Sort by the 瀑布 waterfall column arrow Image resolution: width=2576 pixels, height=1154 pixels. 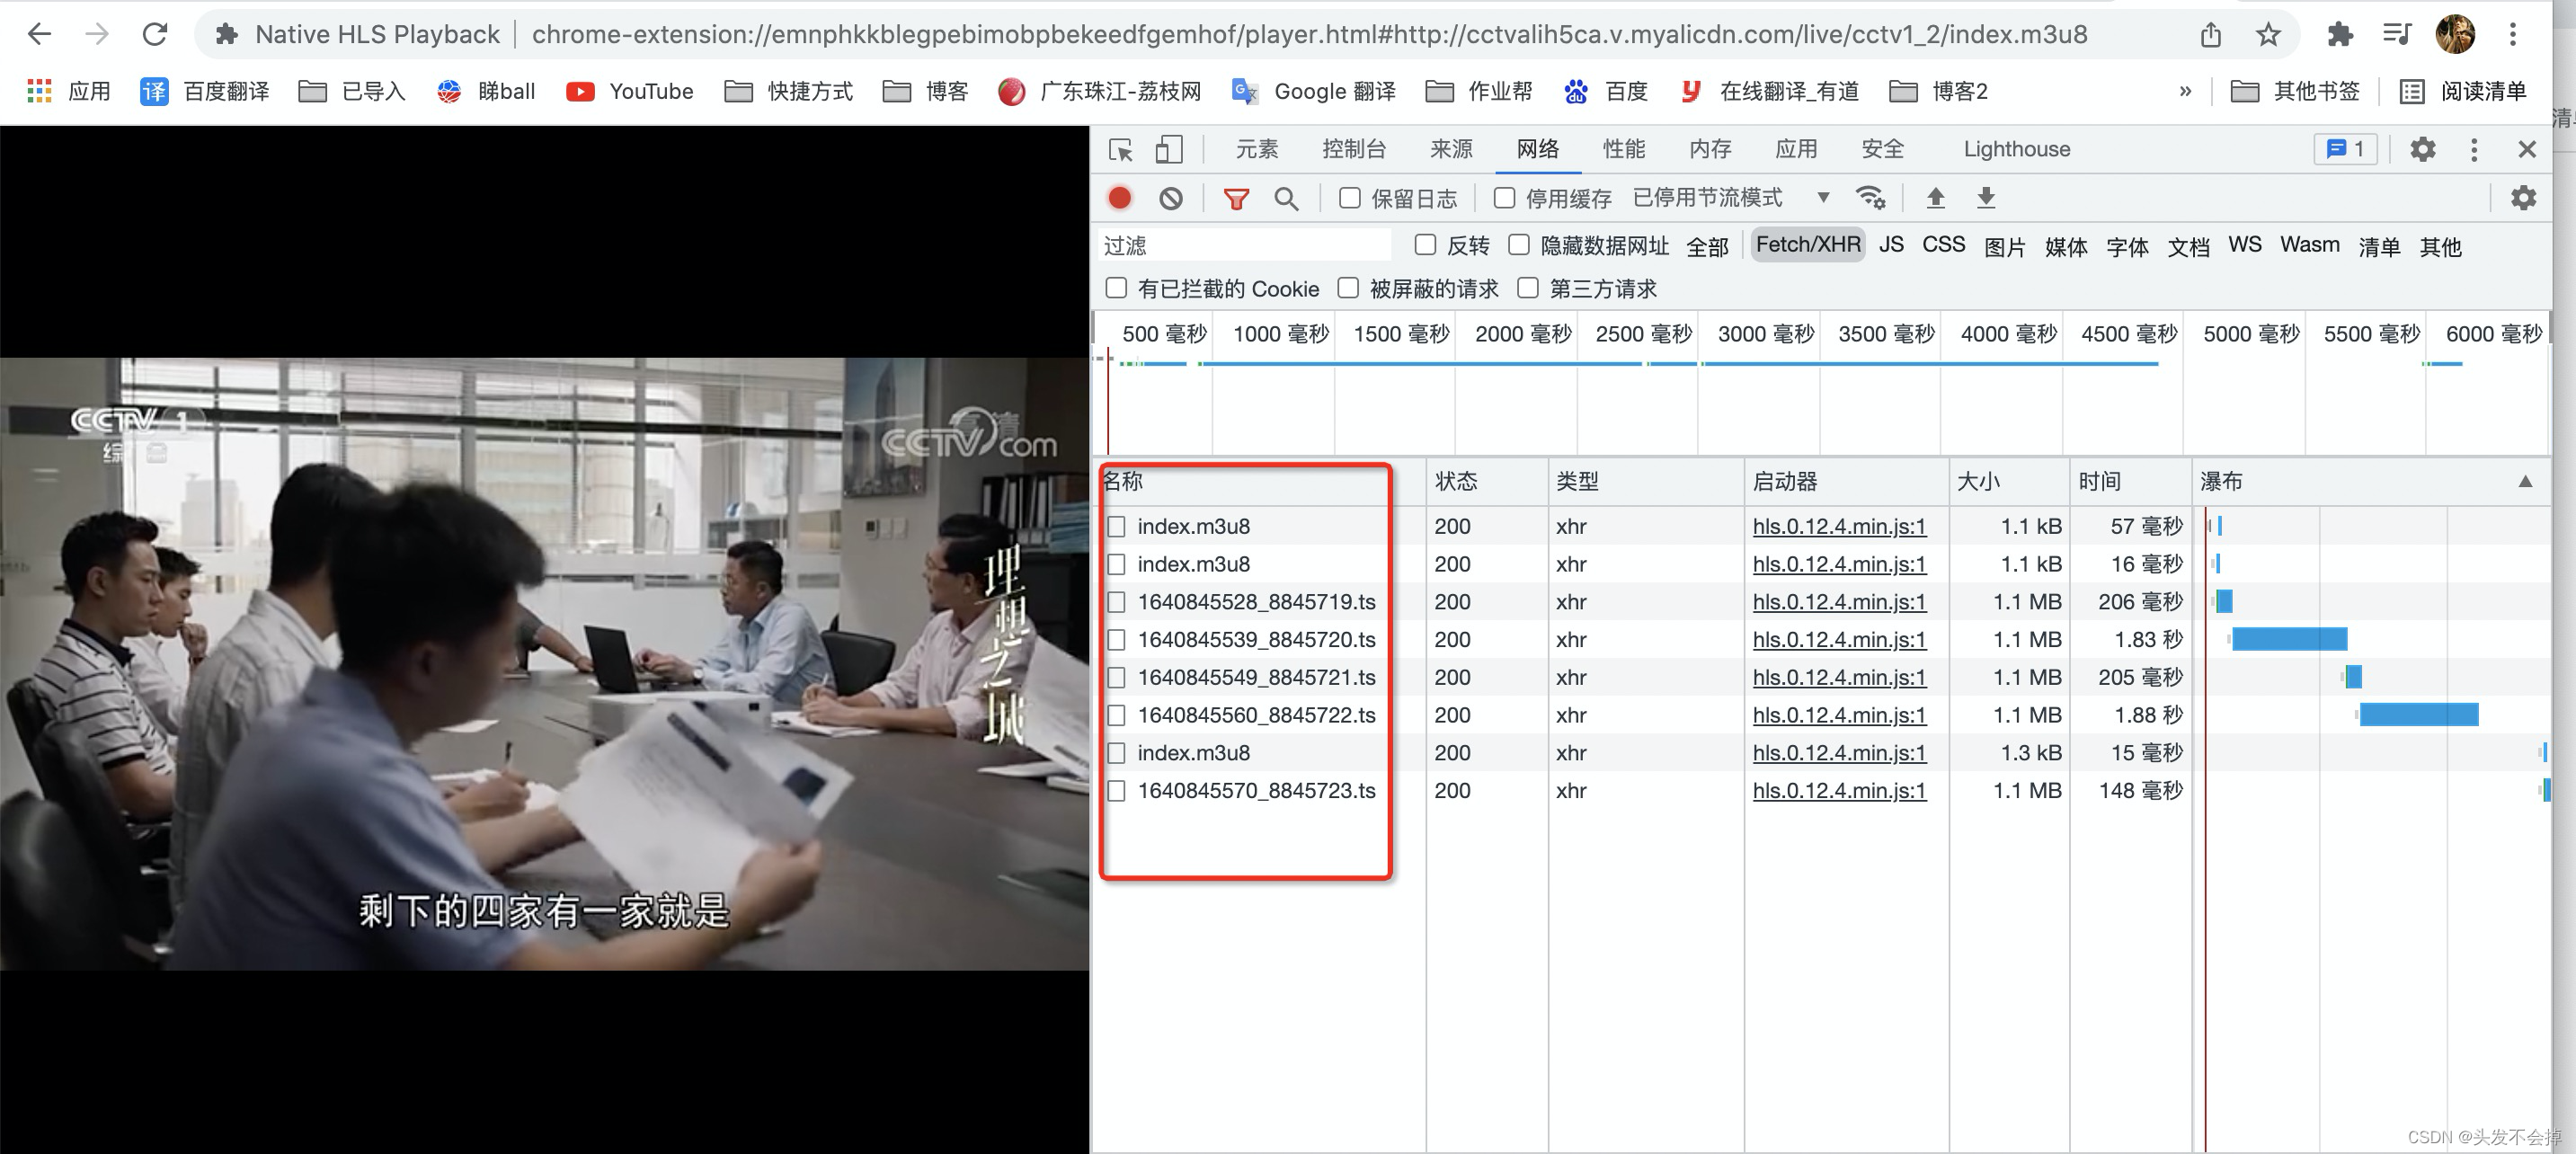point(2525,482)
